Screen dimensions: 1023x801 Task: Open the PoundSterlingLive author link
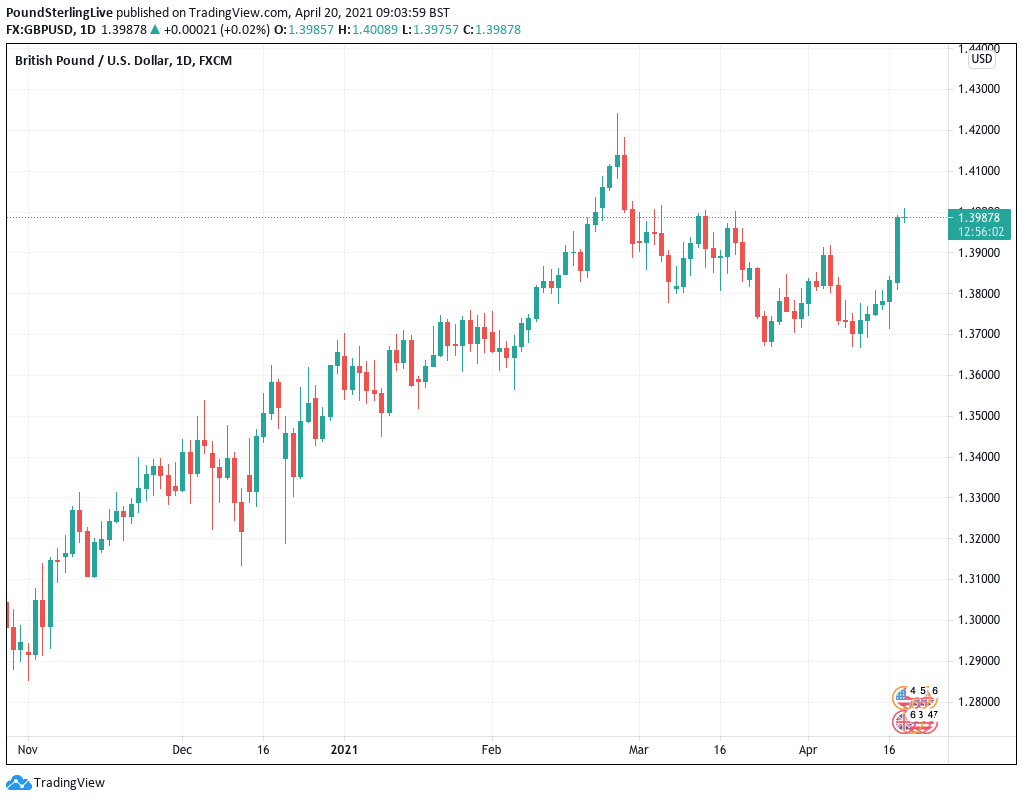(58, 12)
